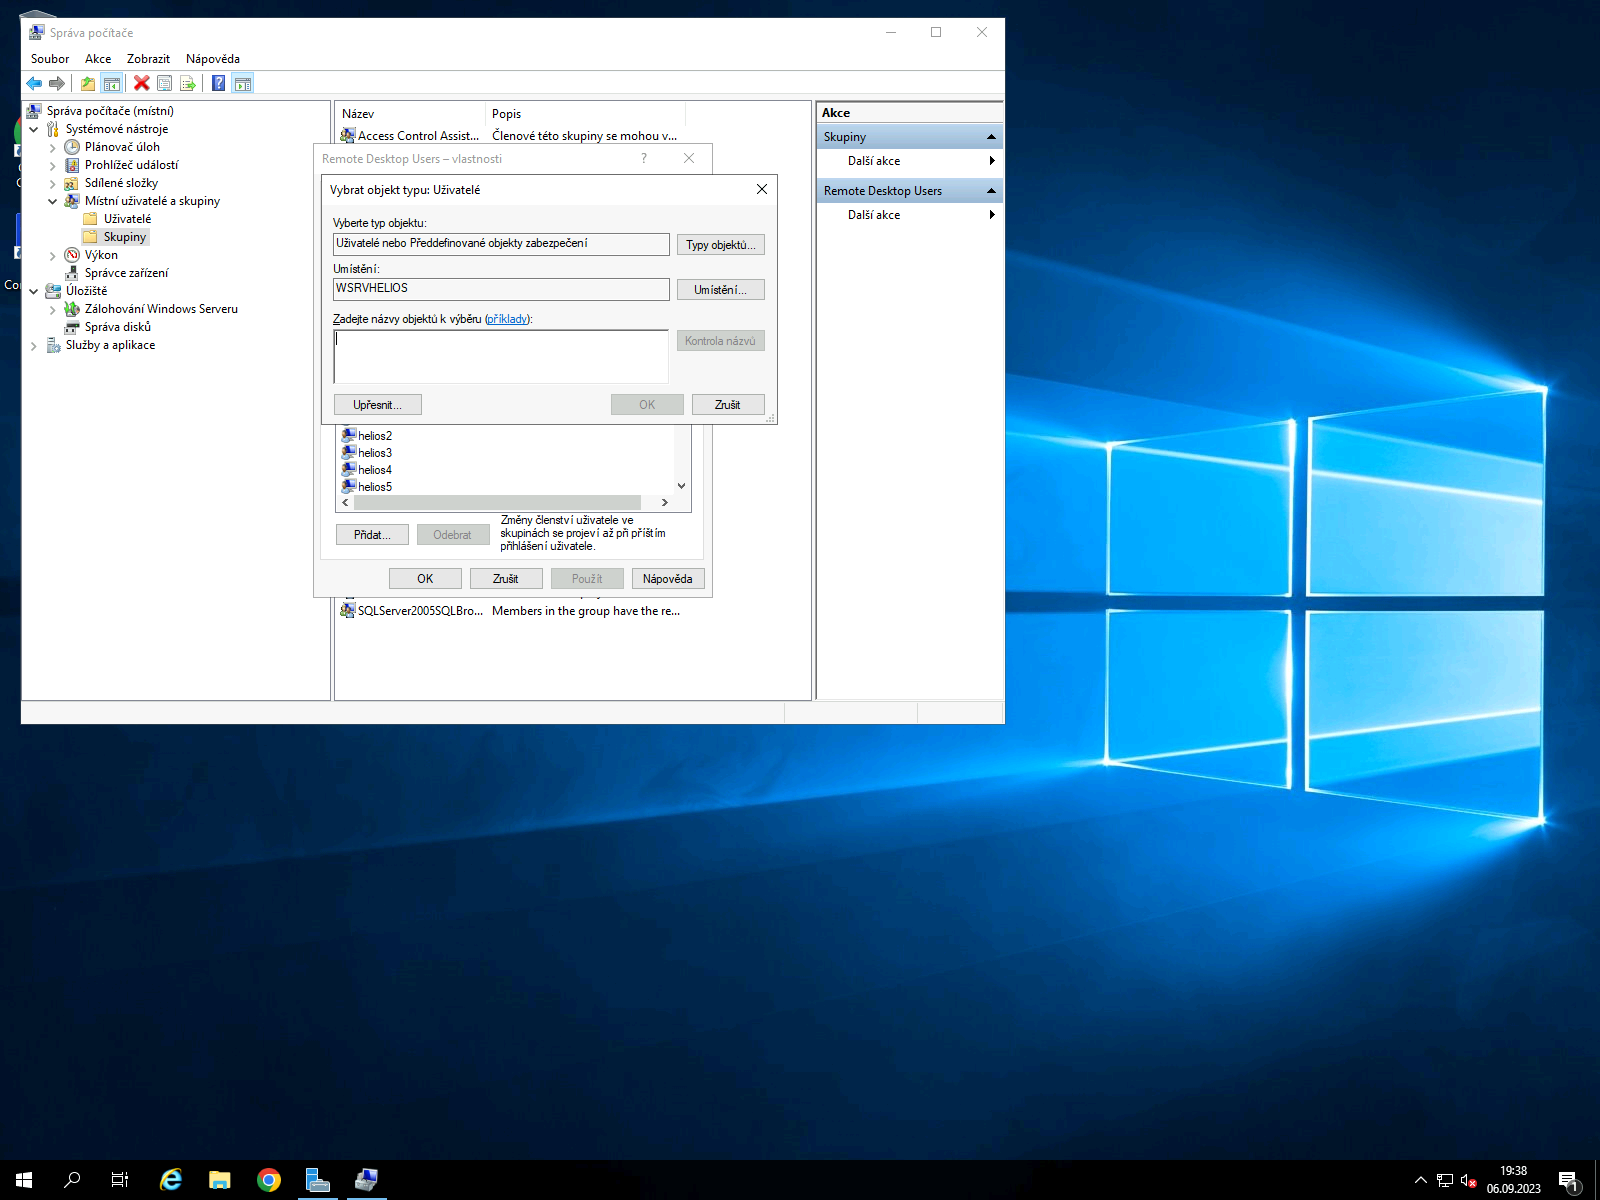The image size is (1600, 1200).
Task: Expand the Plánovač úloh tree node
Action: click(x=53, y=148)
